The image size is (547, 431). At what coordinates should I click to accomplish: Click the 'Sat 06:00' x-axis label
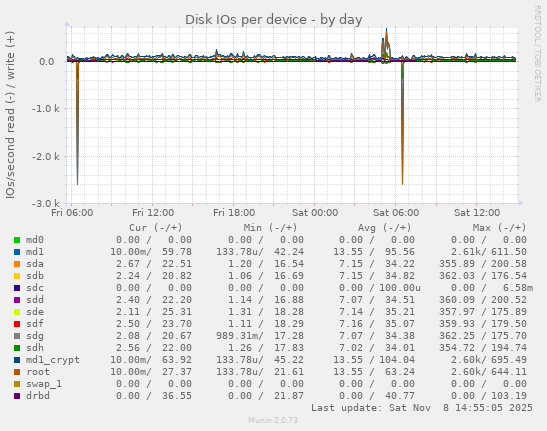click(x=396, y=213)
